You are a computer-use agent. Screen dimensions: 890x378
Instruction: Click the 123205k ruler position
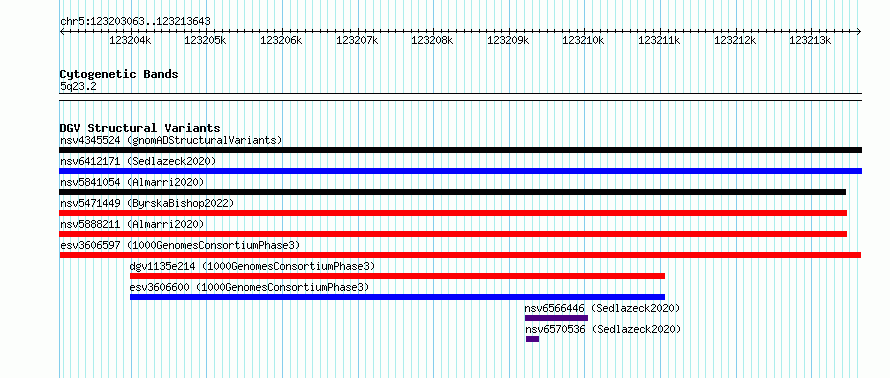point(206,40)
